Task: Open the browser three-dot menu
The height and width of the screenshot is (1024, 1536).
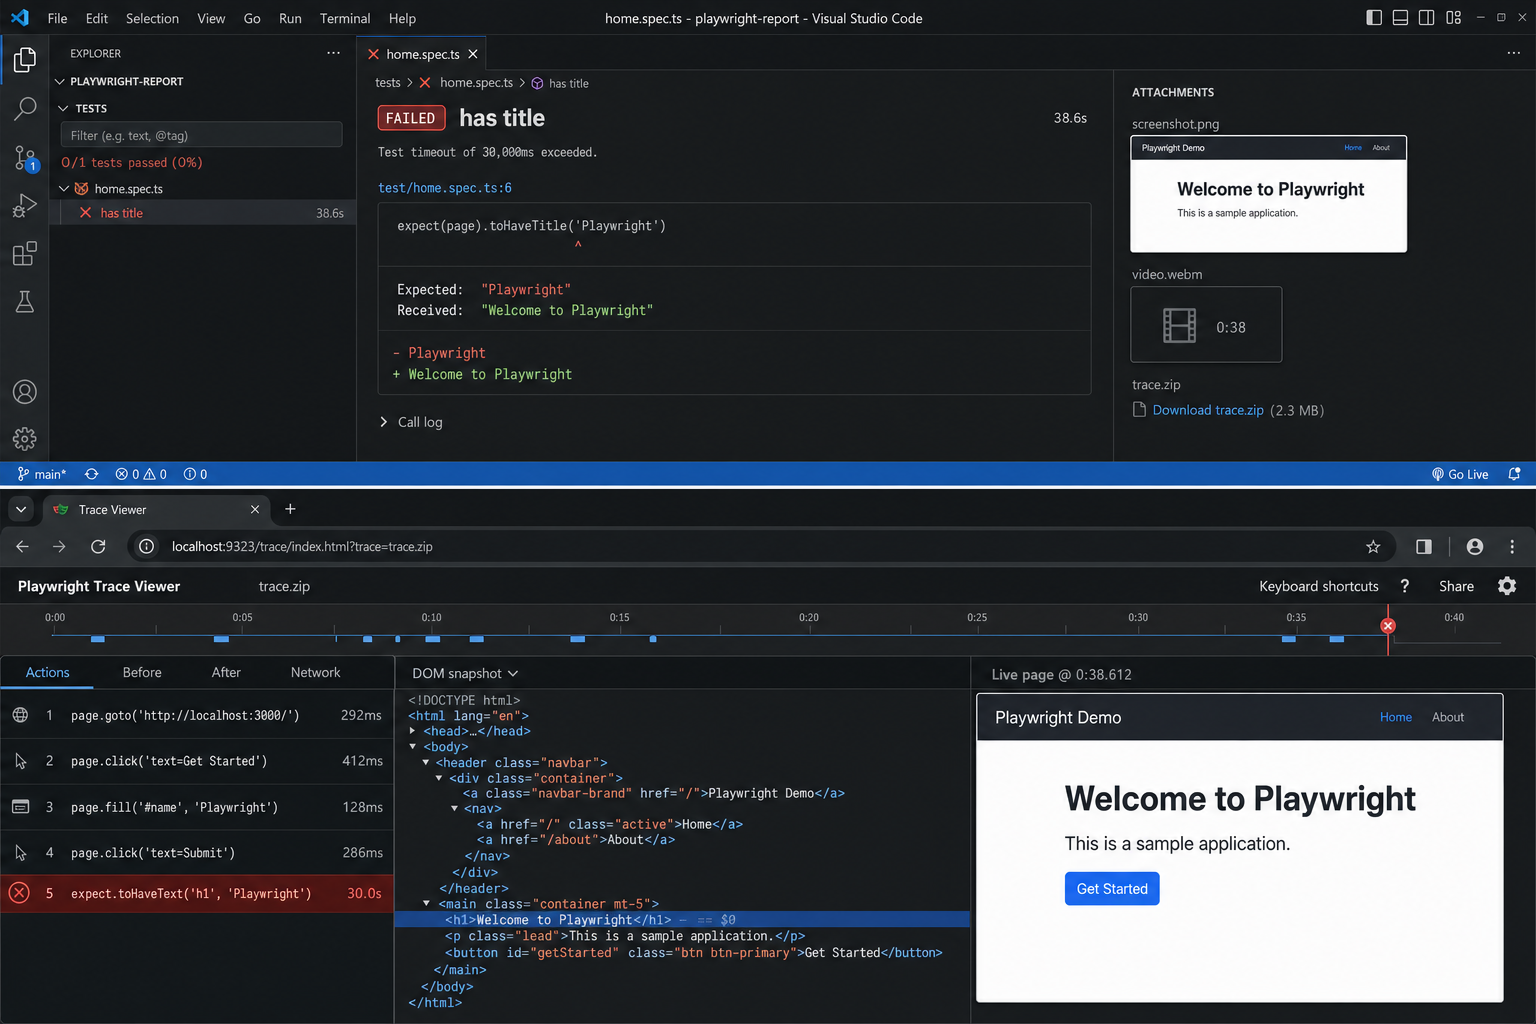Action: (1512, 546)
